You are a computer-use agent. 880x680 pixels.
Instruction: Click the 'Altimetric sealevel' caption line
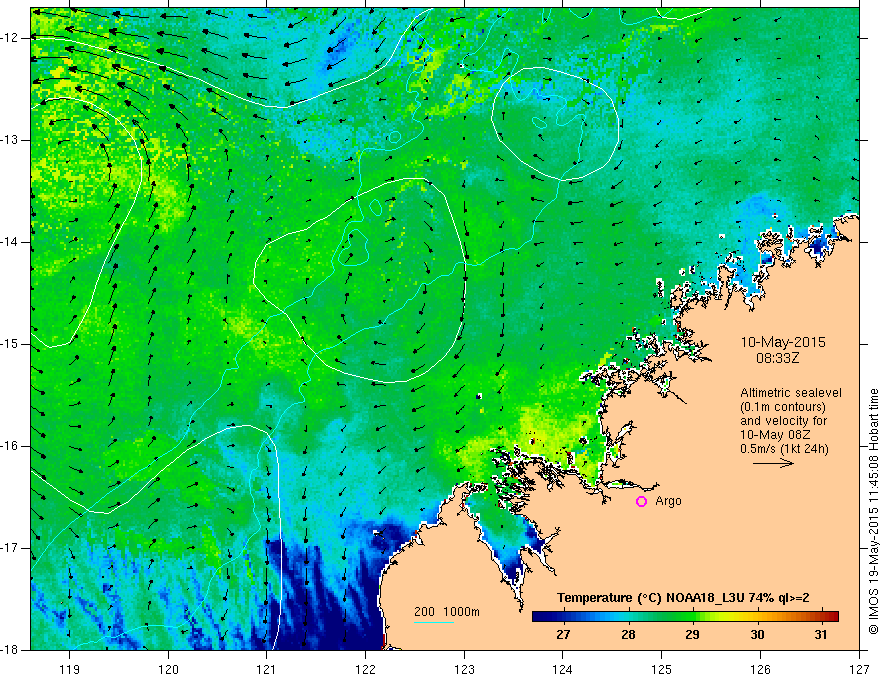791,393
